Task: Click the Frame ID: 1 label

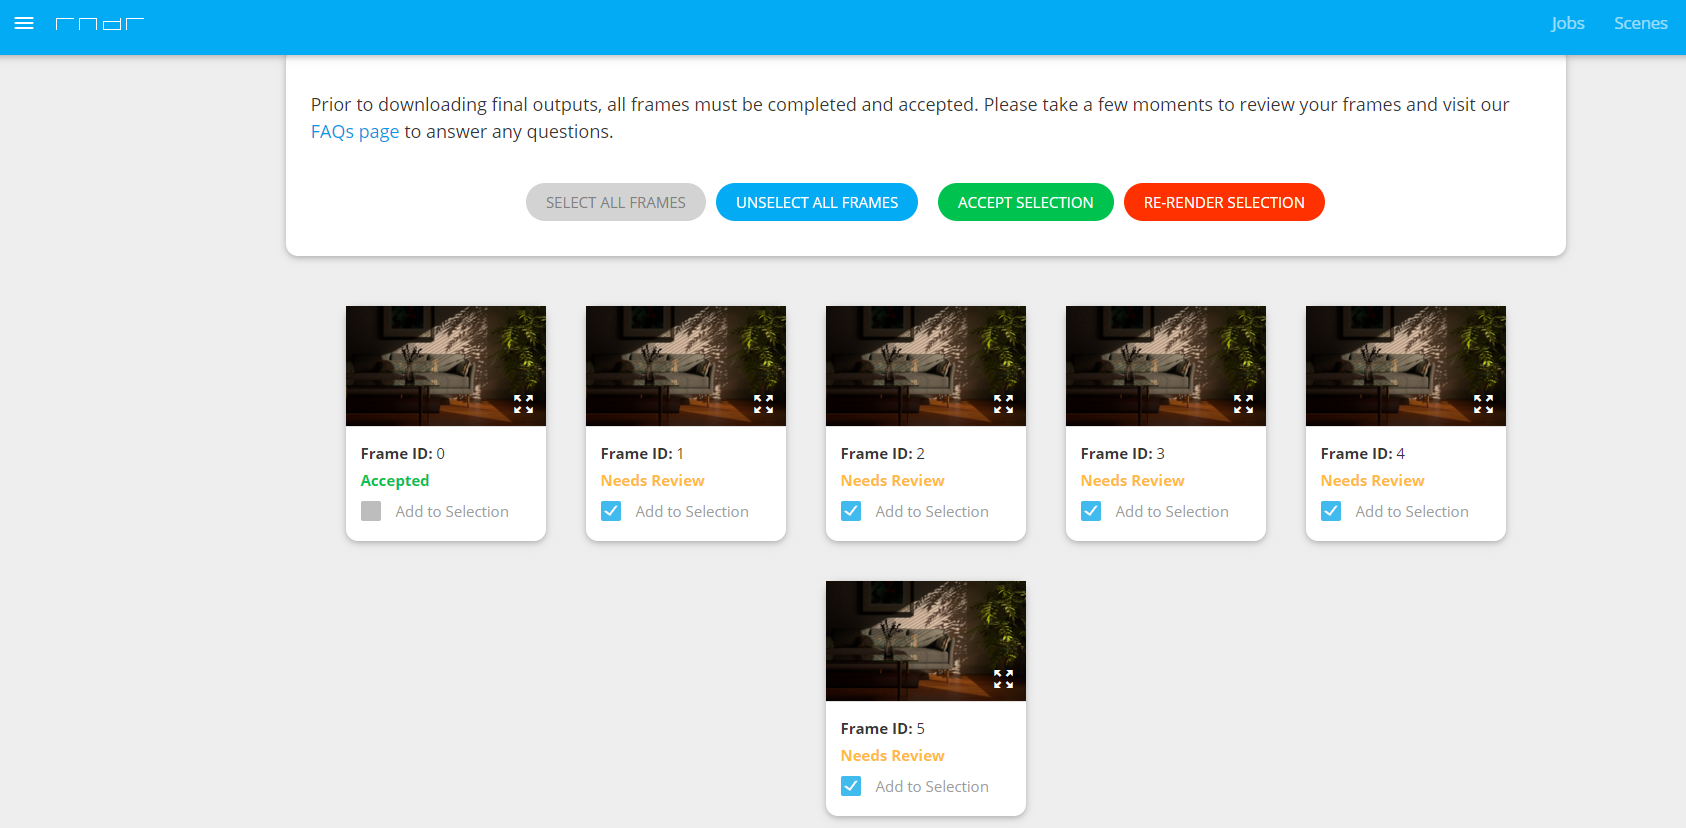Action: coord(643,454)
